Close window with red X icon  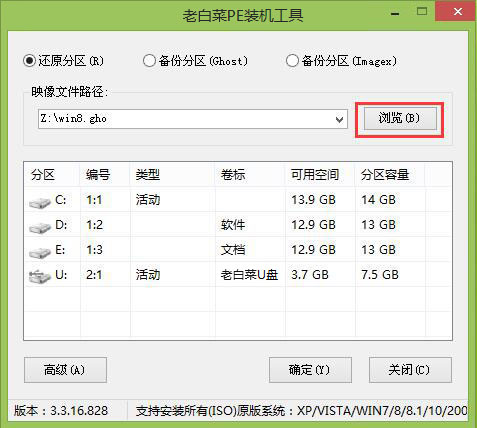click(x=458, y=12)
